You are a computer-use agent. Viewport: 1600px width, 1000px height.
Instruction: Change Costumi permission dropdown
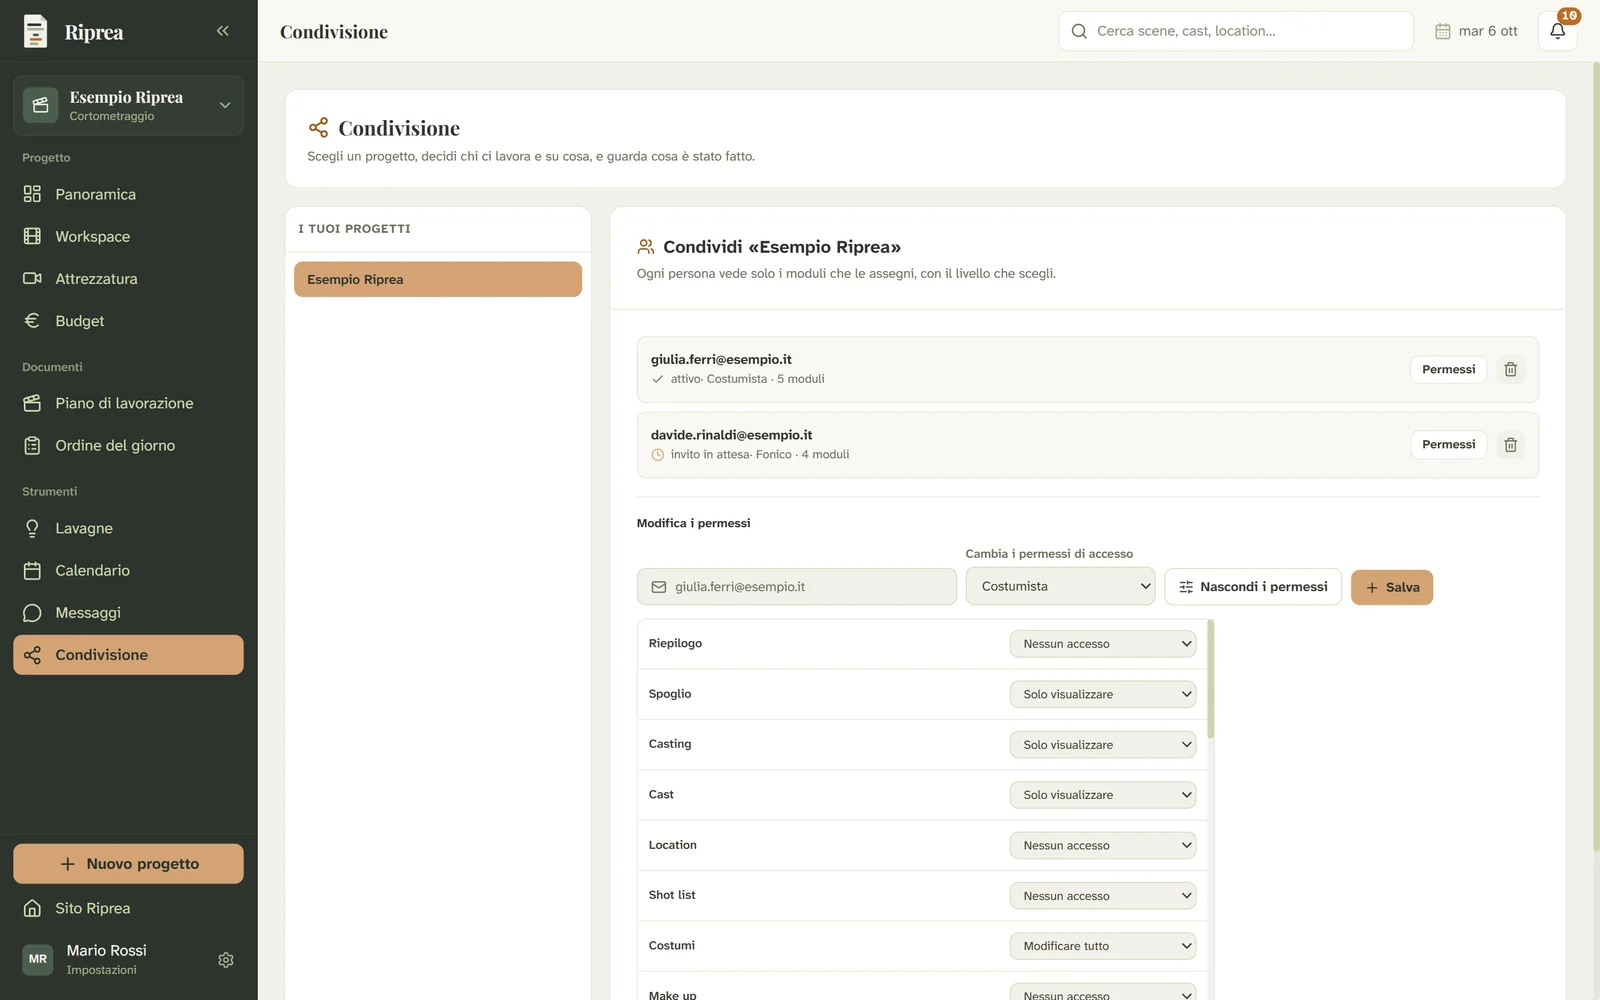point(1102,946)
